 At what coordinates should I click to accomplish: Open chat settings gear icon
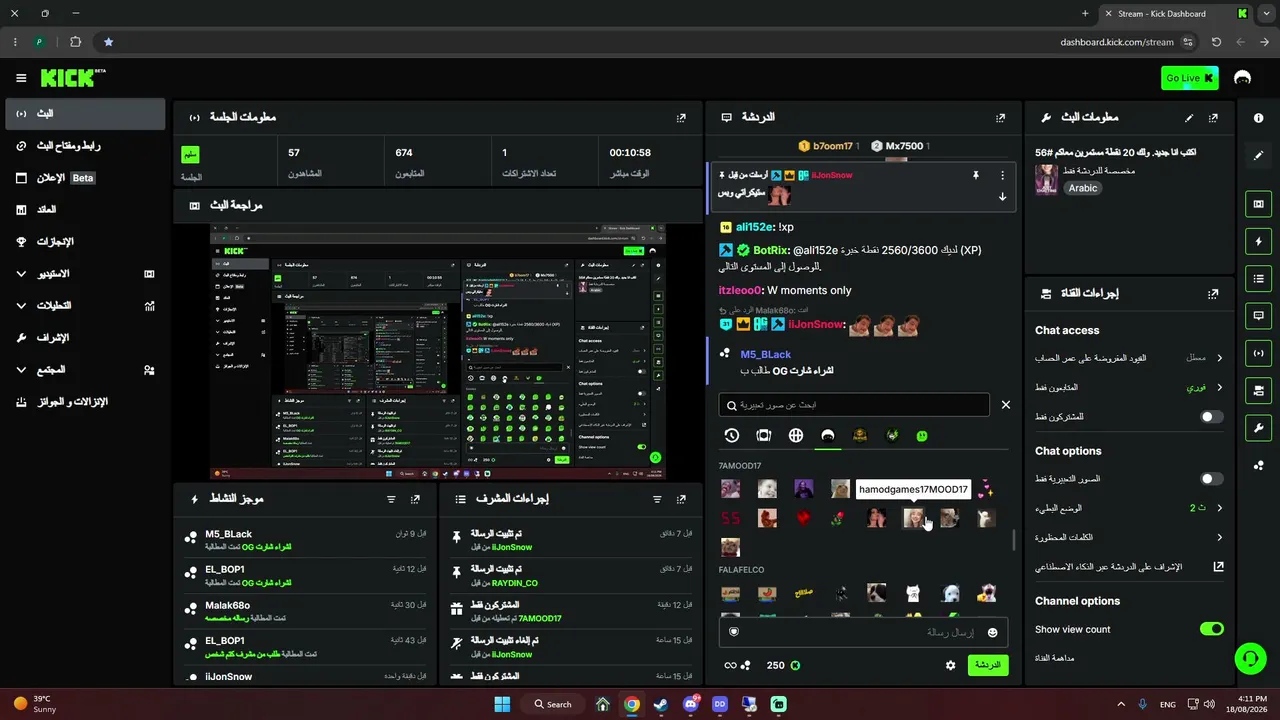(950, 665)
